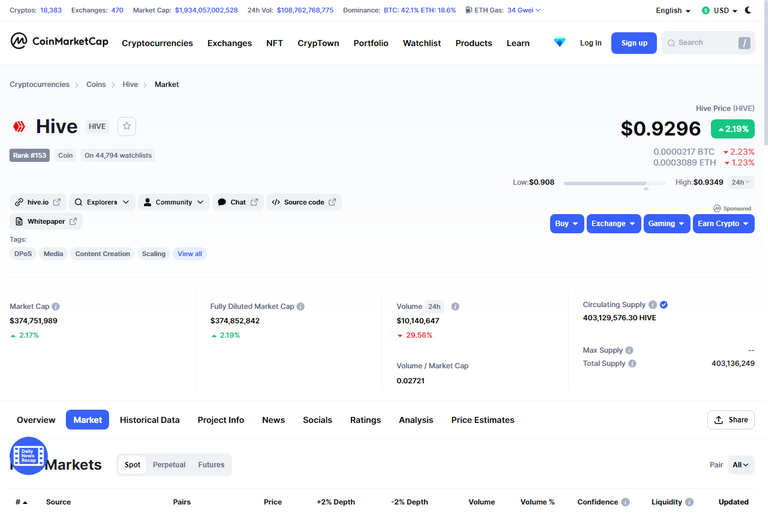The image size is (768, 514).
Task: Open Fully Diluted Market Cap info icon
Action: point(301,306)
